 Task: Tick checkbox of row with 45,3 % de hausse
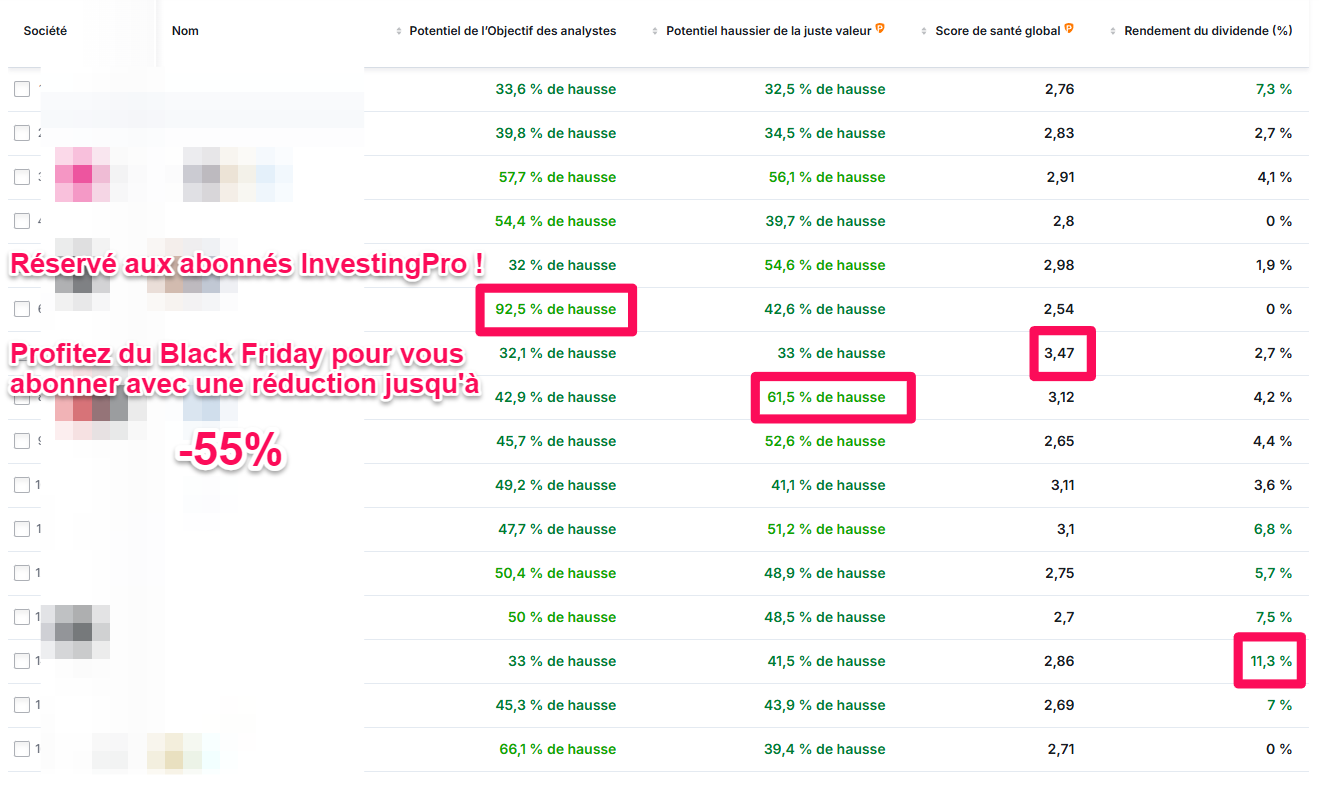click(22, 705)
